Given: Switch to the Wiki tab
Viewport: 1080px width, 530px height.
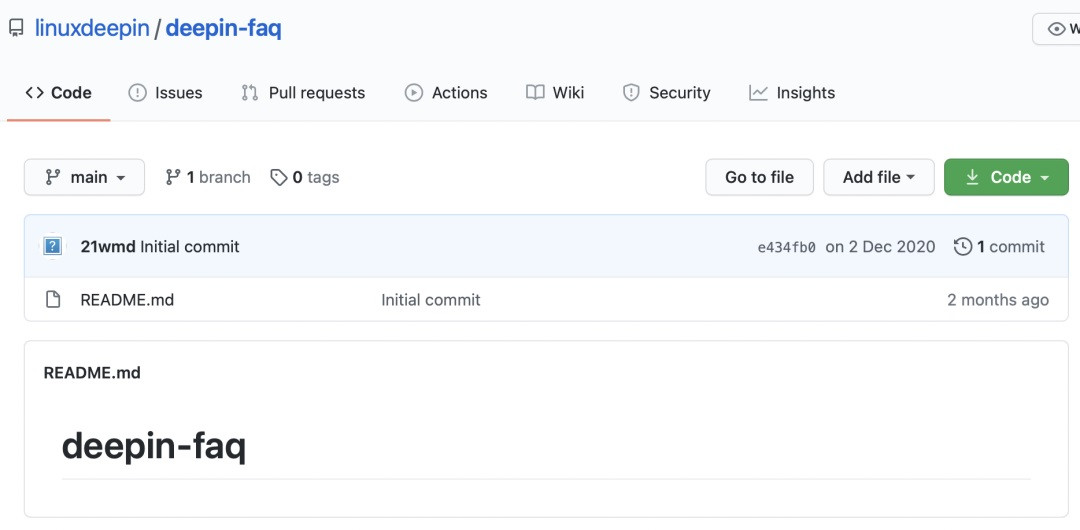Looking at the screenshot, I should tap(555, 93).
